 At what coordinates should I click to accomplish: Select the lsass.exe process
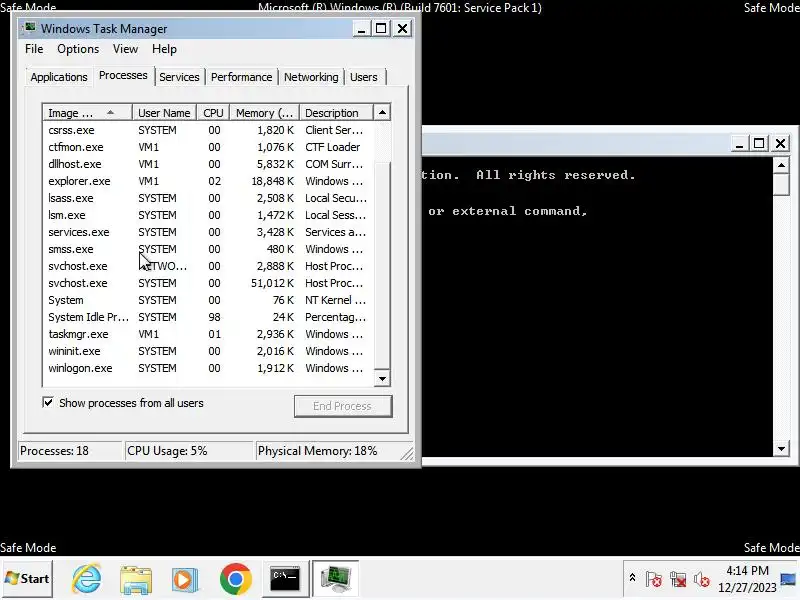point(209,198)
